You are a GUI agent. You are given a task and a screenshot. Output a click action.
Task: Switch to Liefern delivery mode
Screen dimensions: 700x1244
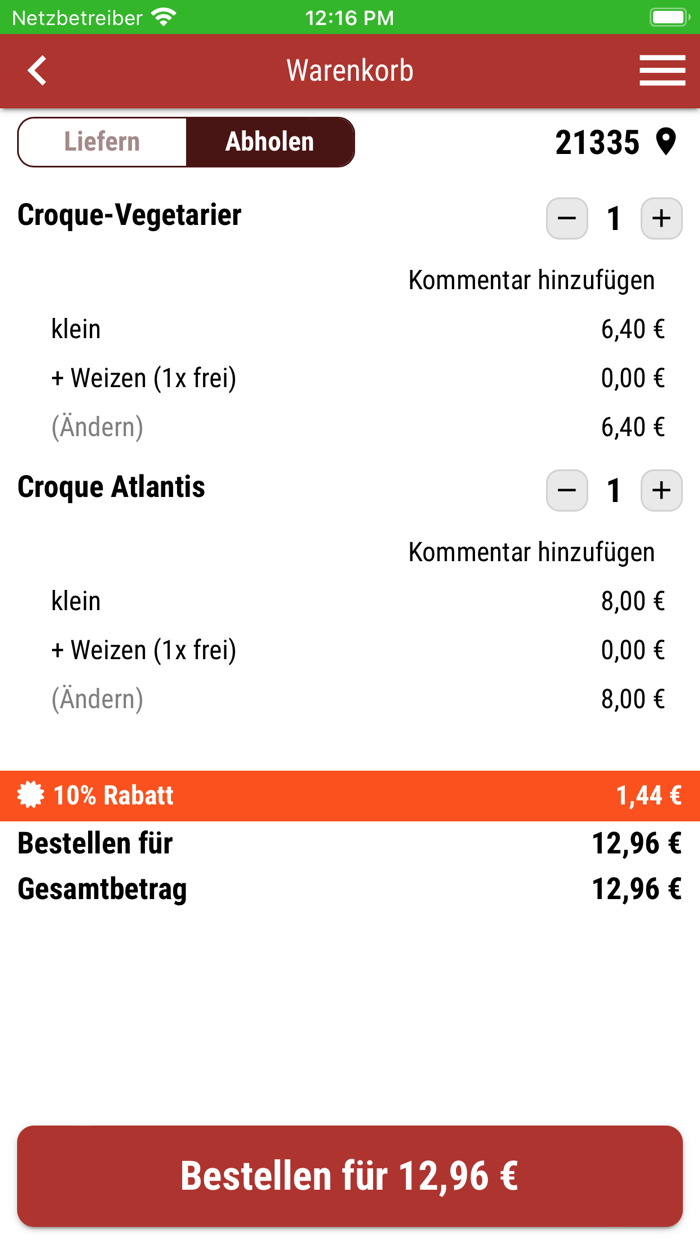coord(100,141)
